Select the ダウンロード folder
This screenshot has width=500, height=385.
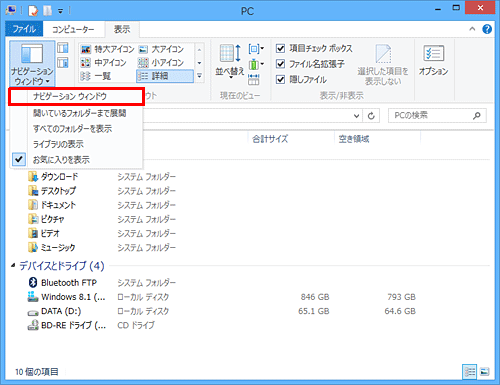[x=53, y=177]
